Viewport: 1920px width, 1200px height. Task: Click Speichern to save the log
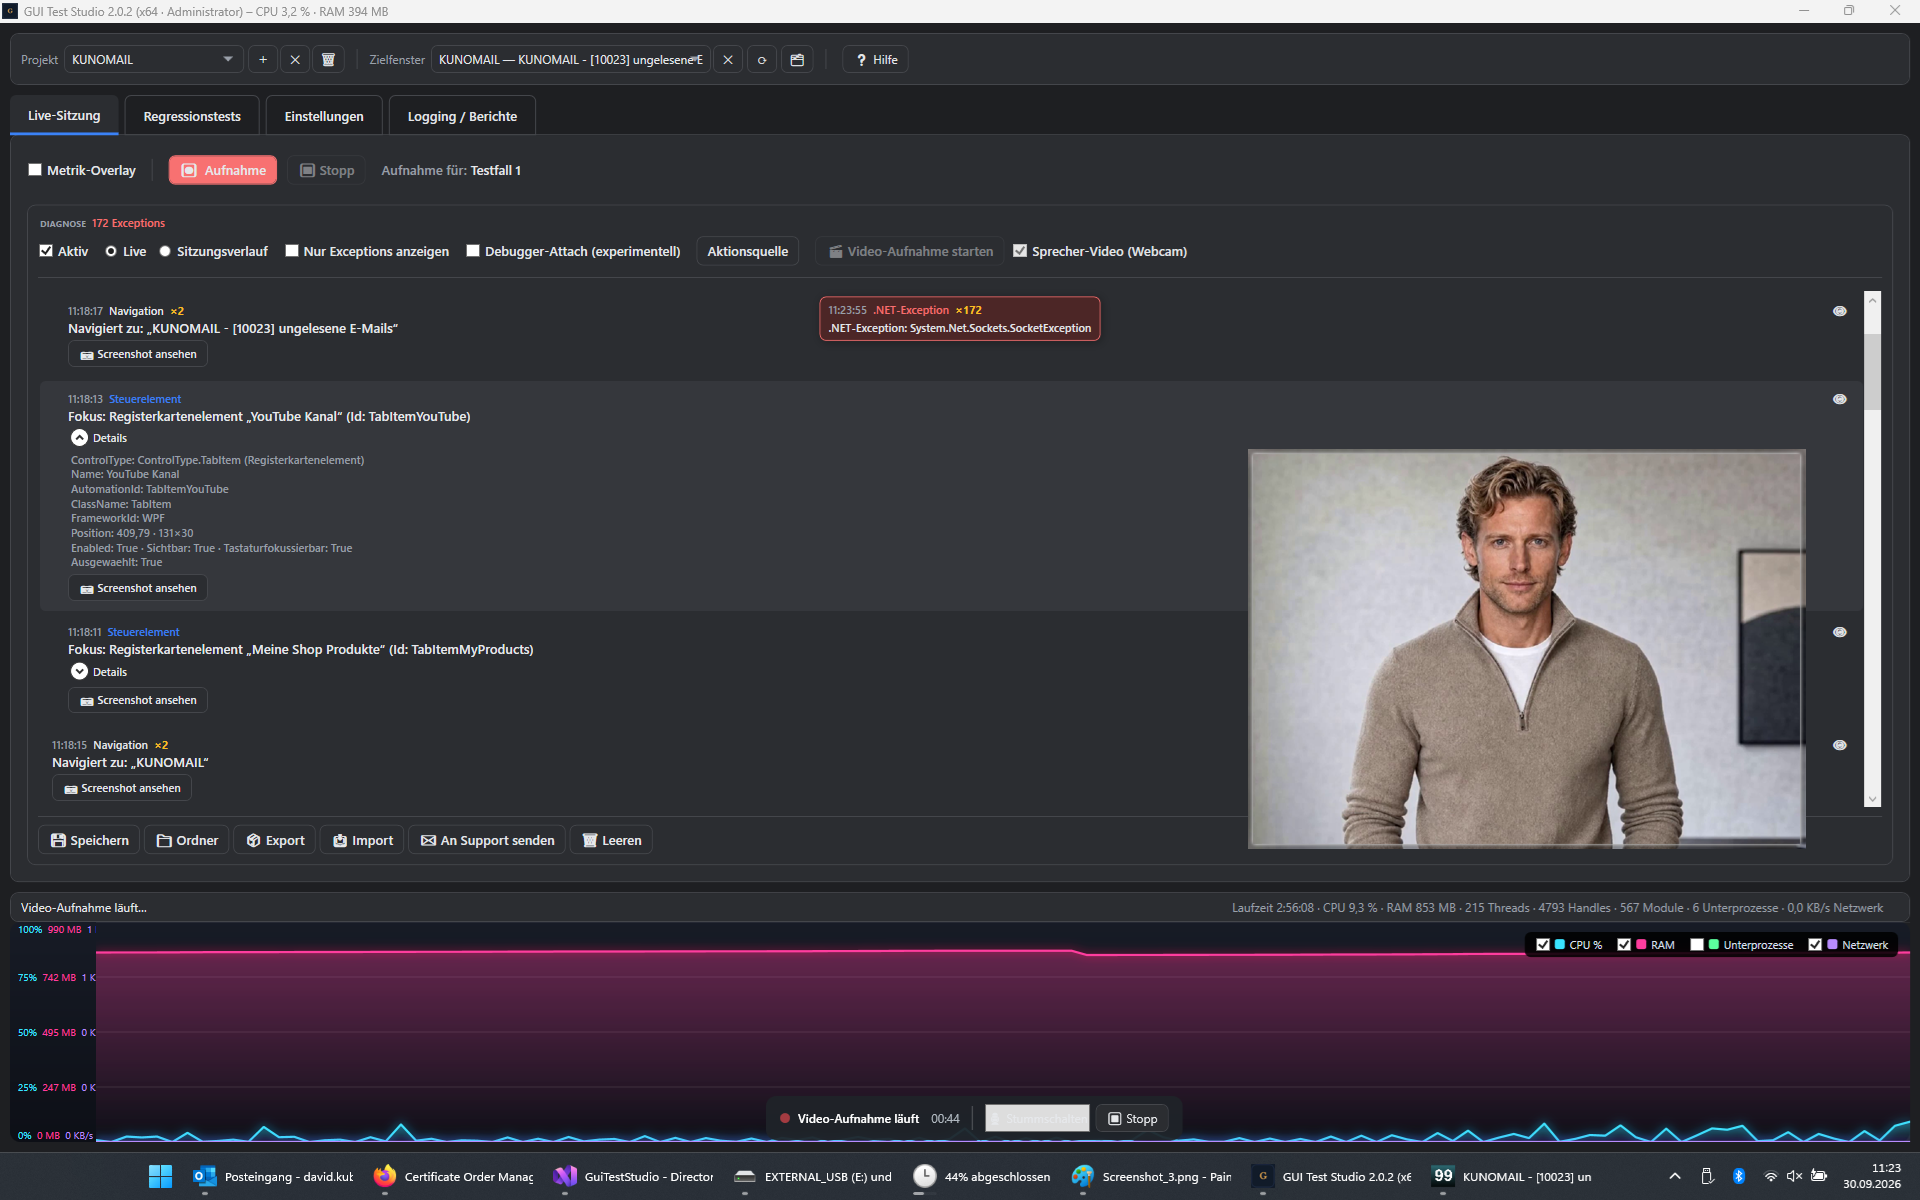(89, 840)
